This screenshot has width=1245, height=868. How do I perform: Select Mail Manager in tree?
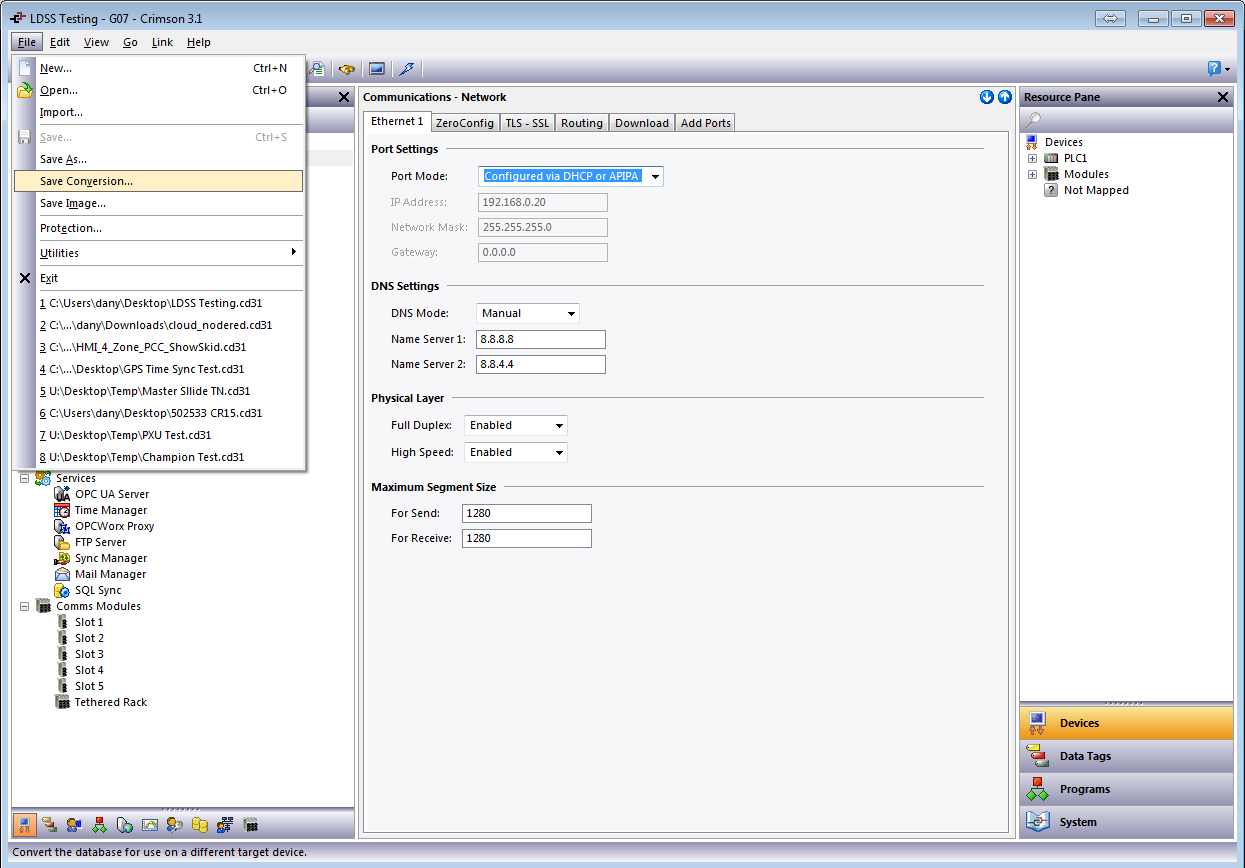click(110, 574)
